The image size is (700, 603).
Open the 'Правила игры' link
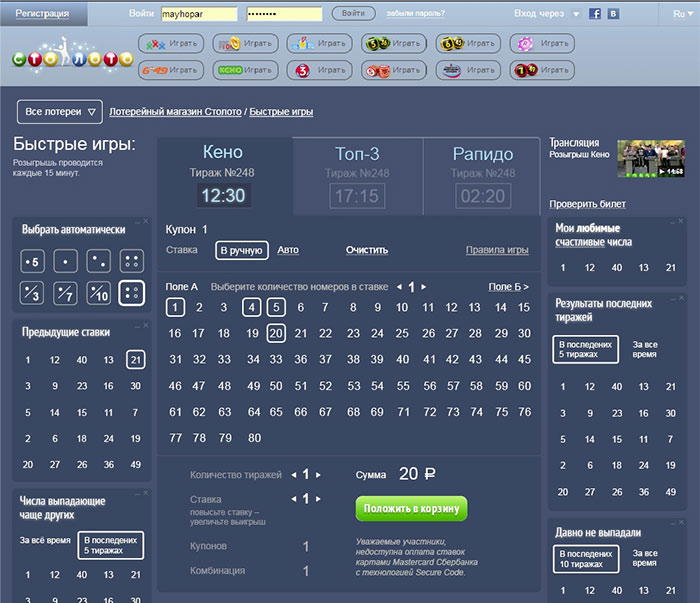pyautogui.click(x=497, y=250)
